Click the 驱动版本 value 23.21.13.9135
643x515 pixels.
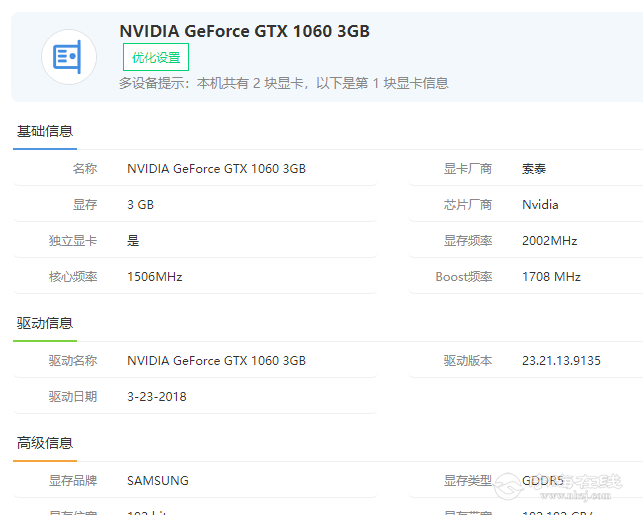point(561,360)
